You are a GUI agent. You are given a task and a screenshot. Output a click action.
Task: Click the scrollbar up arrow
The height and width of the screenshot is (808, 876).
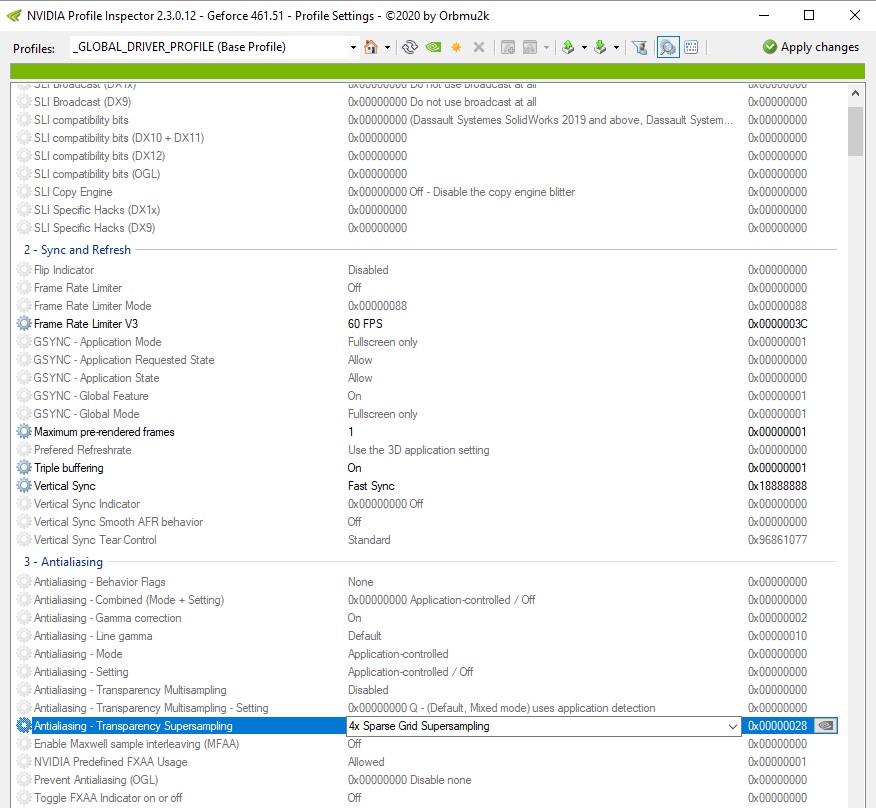pyautogui.click(x=855, y=93)
